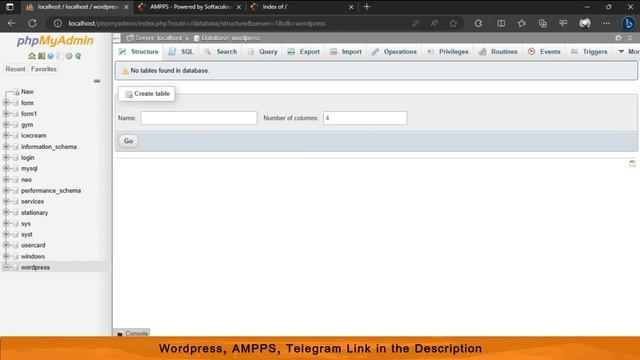Click site information icon in address bar

click(x=58, y=23)
